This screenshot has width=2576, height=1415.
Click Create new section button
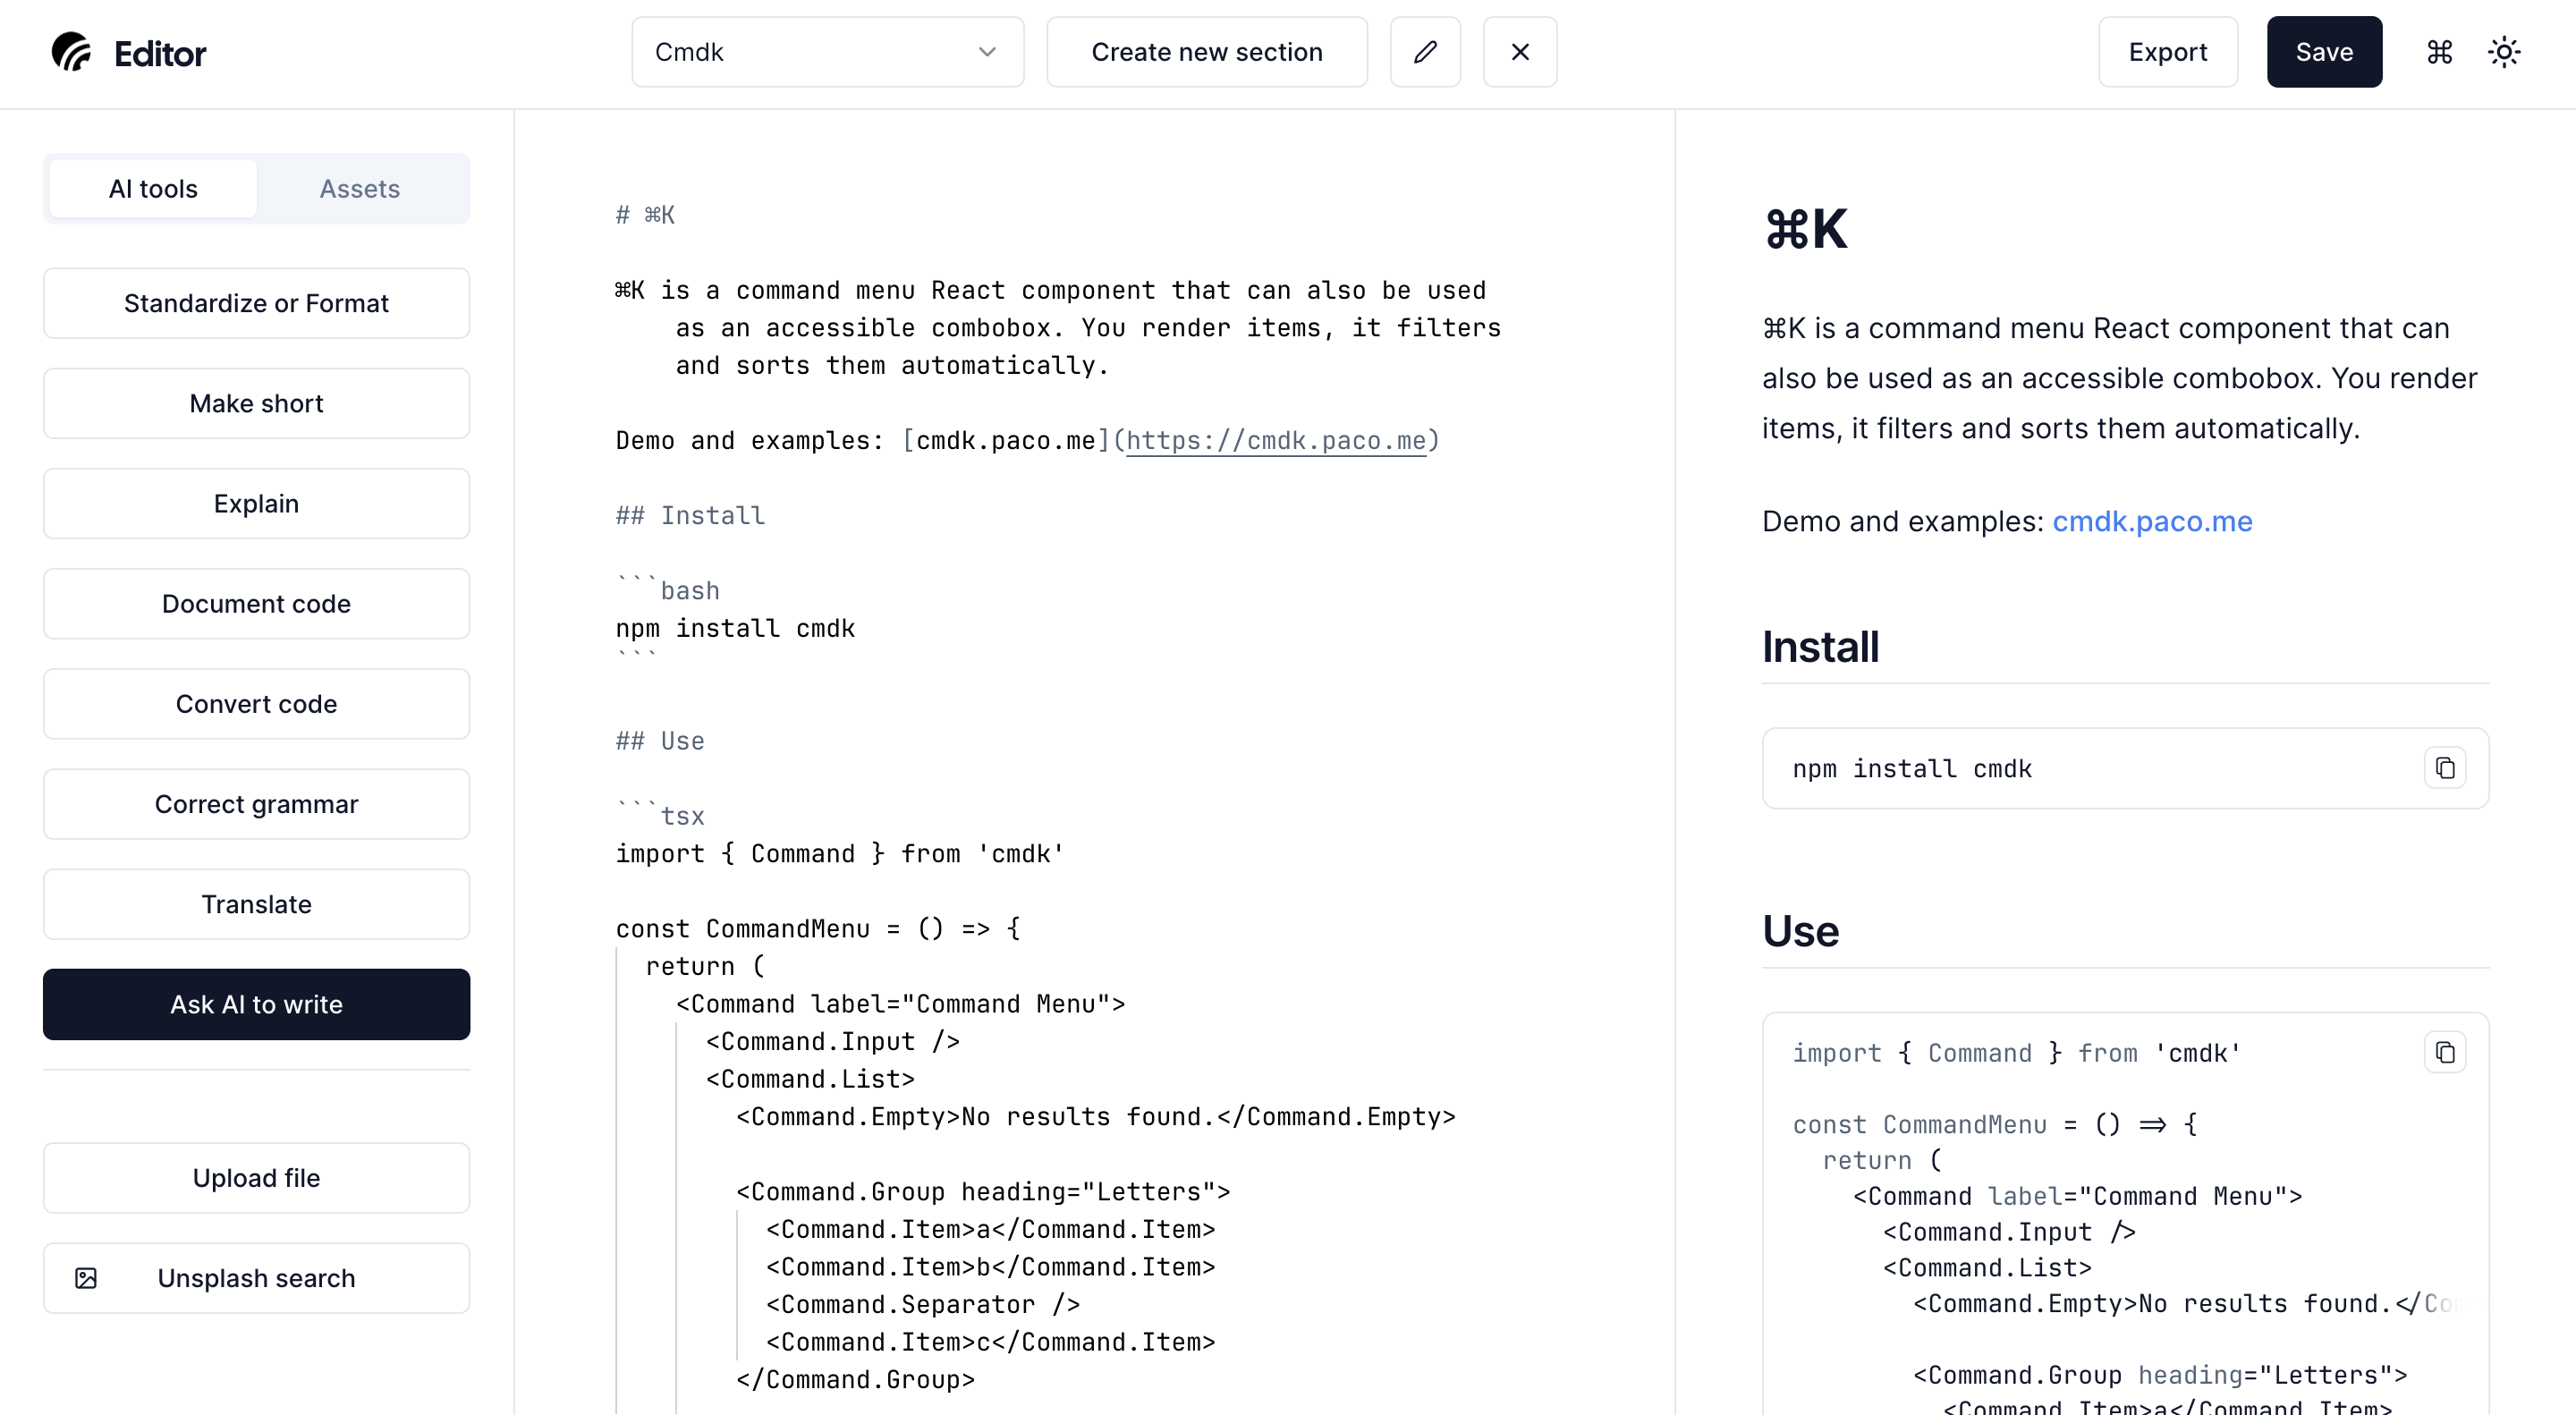[x=1206, y=52]
